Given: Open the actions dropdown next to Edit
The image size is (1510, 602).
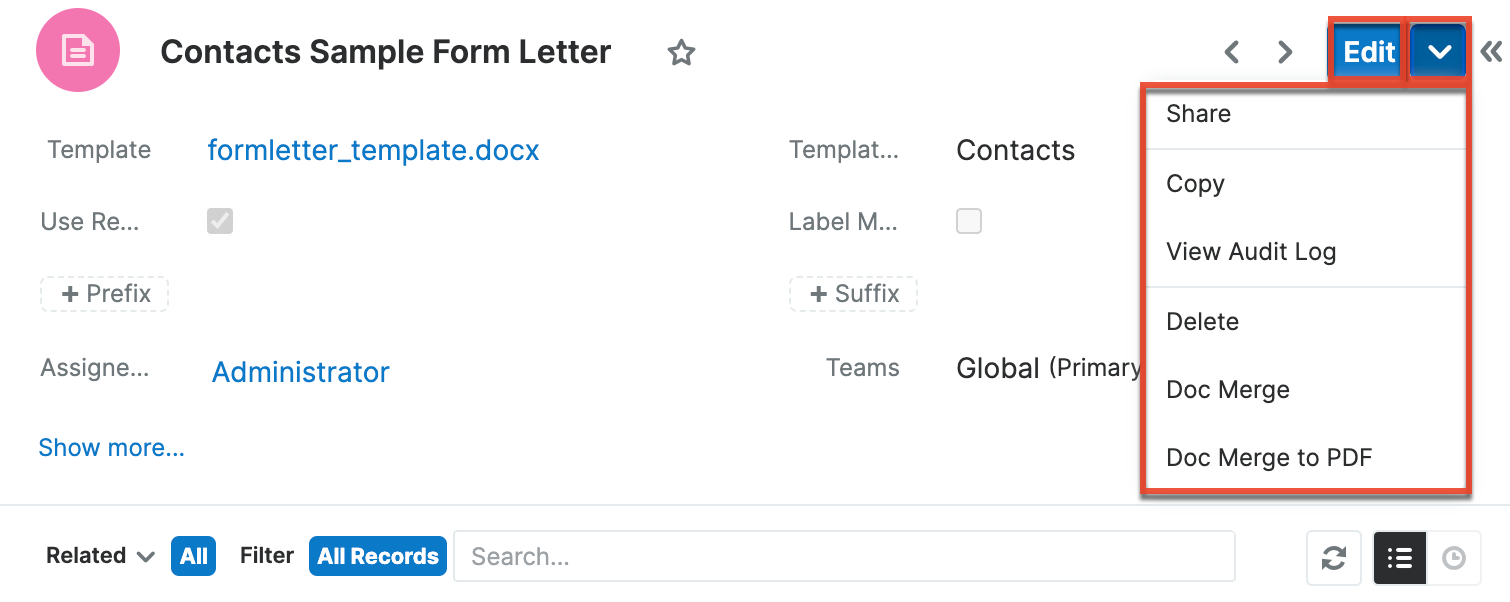Looking at the screenshot, I should coord(1438,51).
